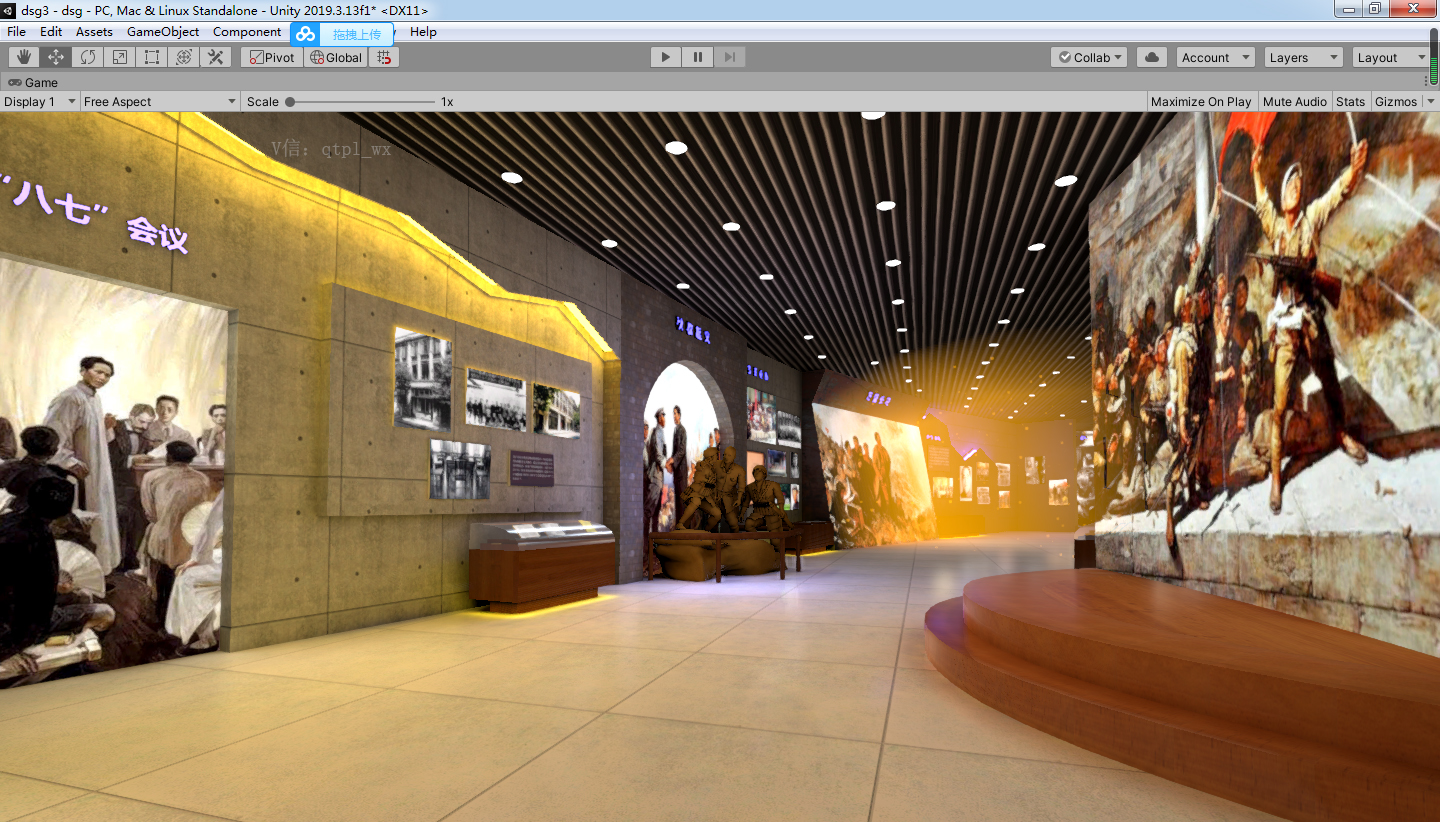This screenshot has width=1440, height=822.
Task: Open the Collab dropdown
Action: click(1089, 57)
